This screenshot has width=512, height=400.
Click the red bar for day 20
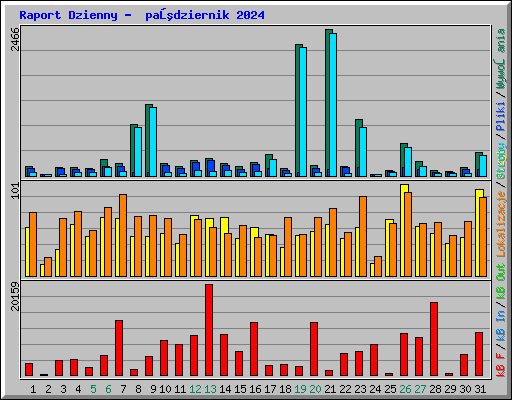314,349
